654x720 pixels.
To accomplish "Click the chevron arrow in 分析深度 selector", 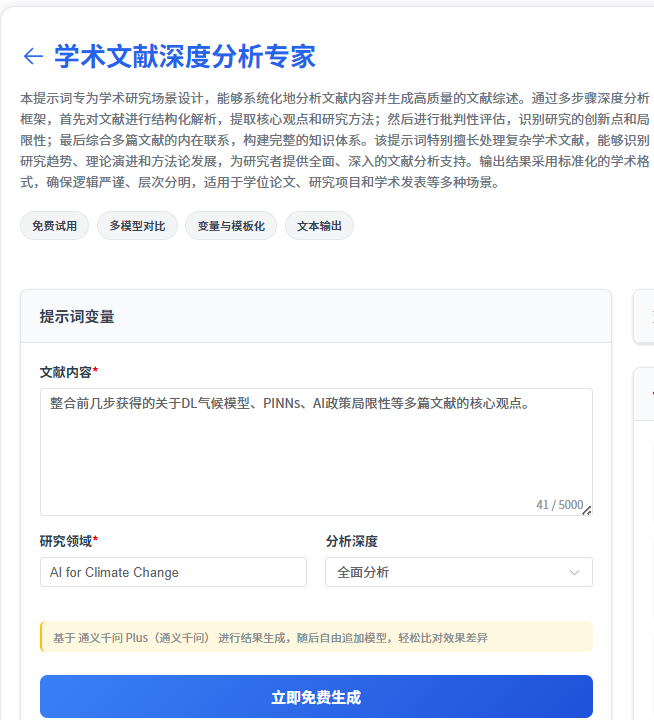I will 574,572.
